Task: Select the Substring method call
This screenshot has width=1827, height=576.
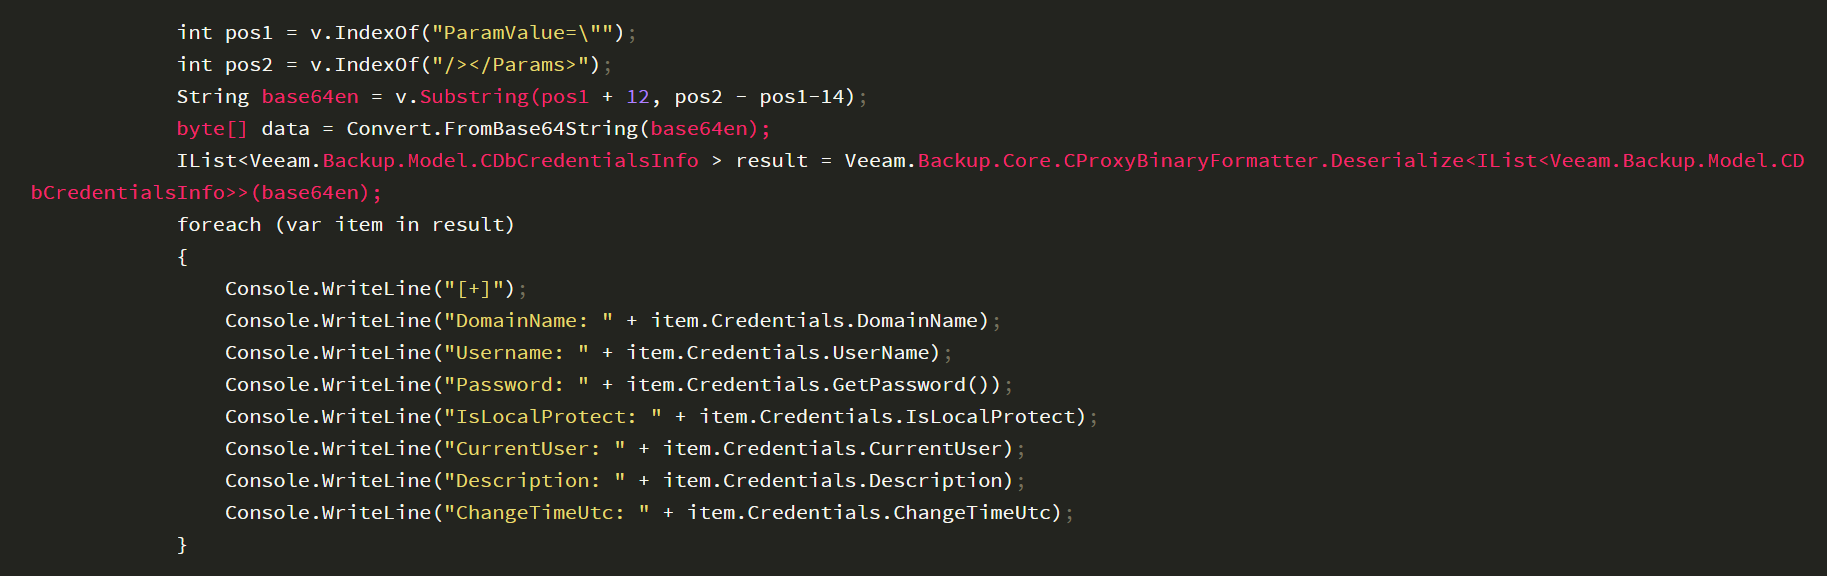Action: click(474, 97)
